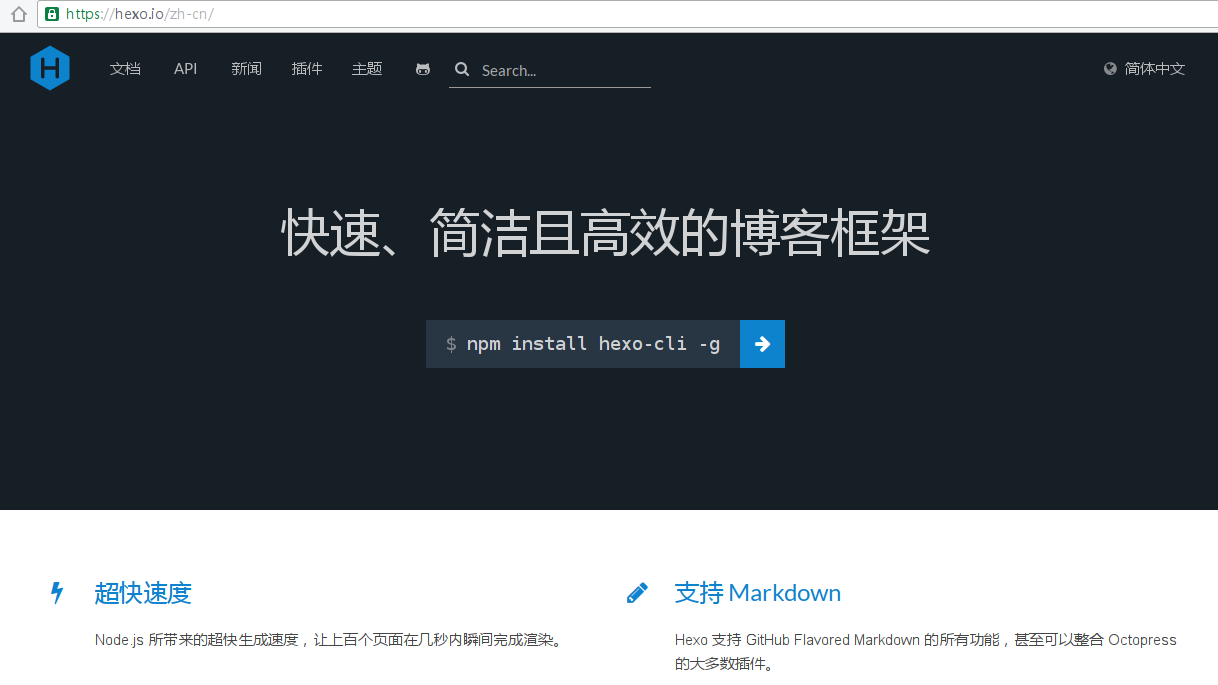
Task: Click the green padlock in the address bar
Action: 52,14
